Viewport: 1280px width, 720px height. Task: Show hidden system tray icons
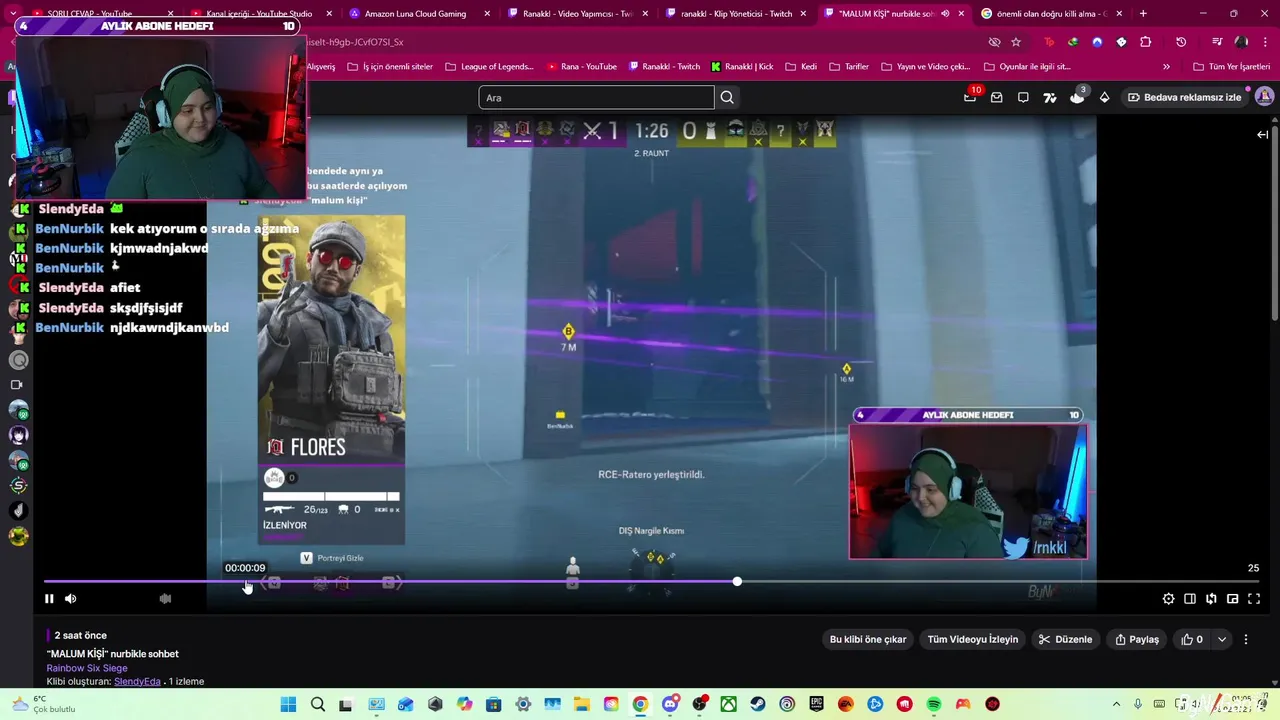1116,705
